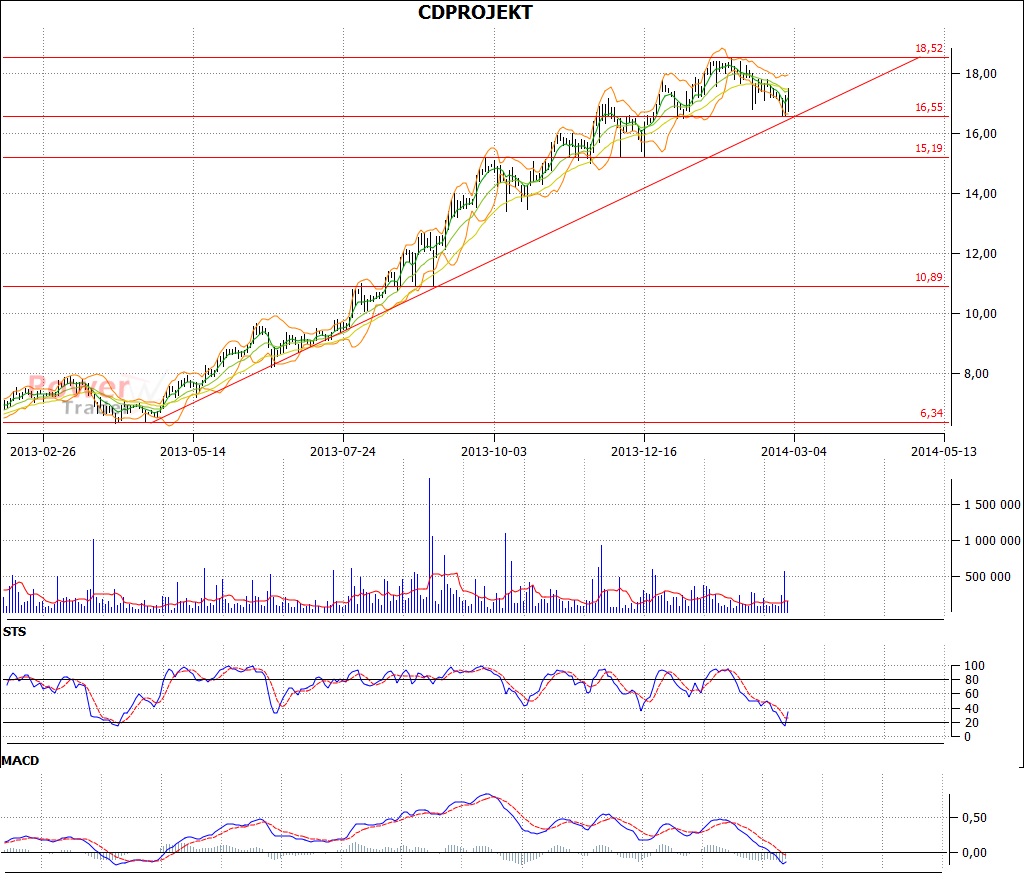The height and width of the screenshot is (888, 1024).
Task: Click the 10,89 red level label
Action: click(x=929, y=278)
